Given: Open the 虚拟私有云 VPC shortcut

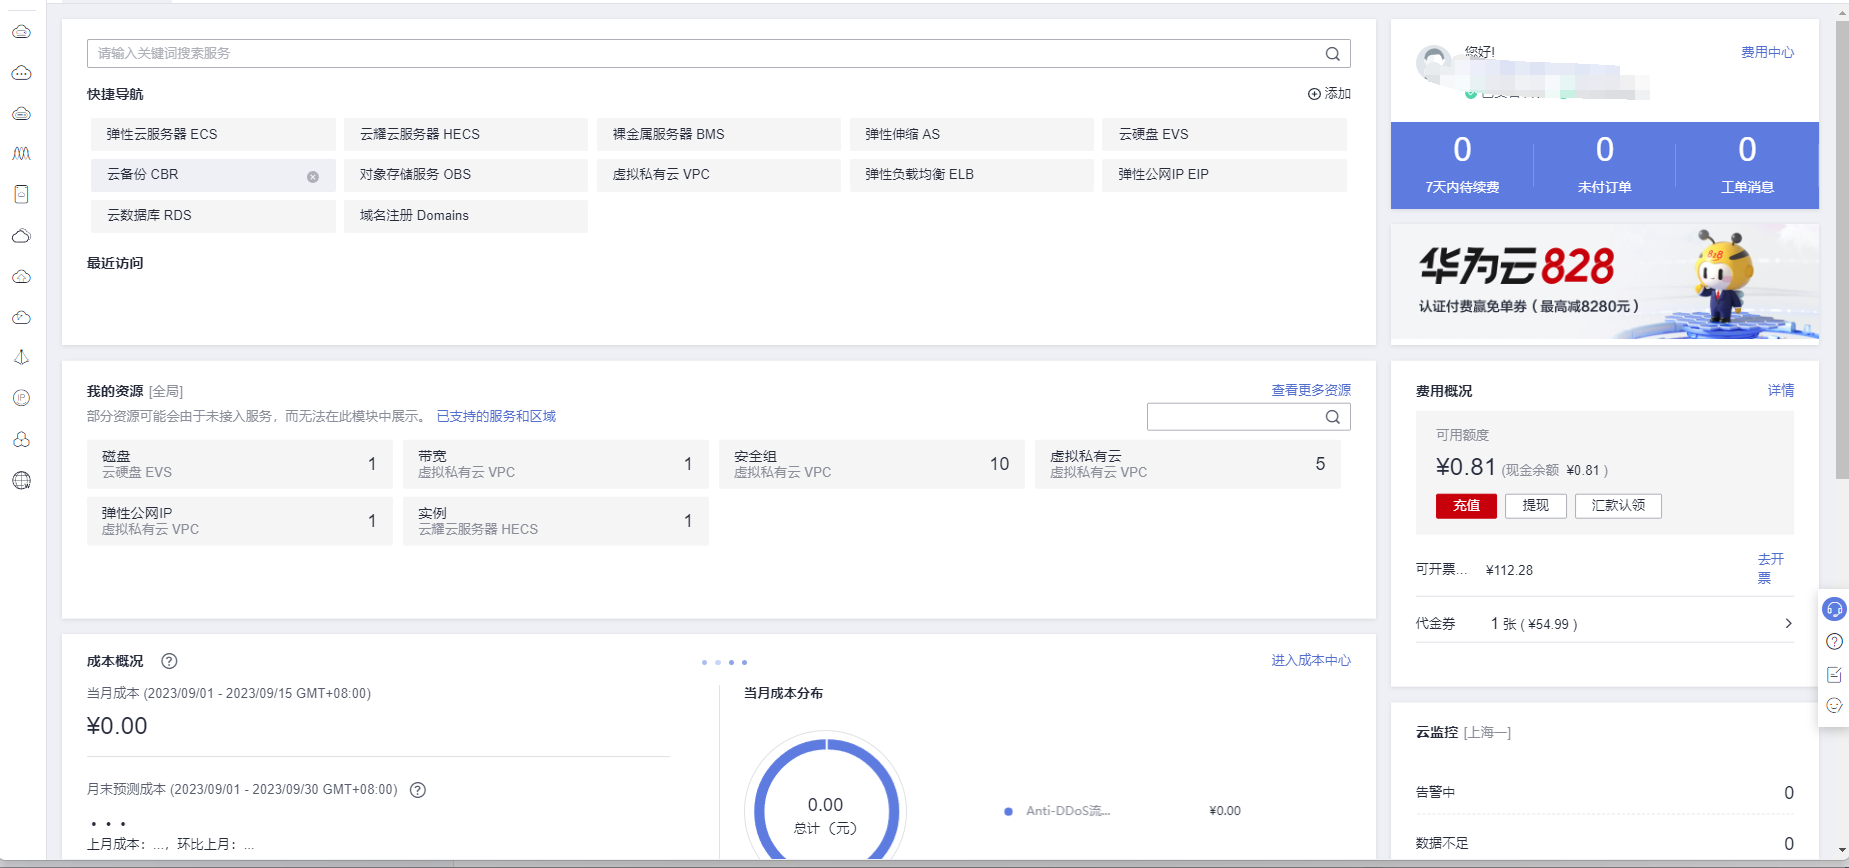Looking at the screenshot, I should (719, 175).
